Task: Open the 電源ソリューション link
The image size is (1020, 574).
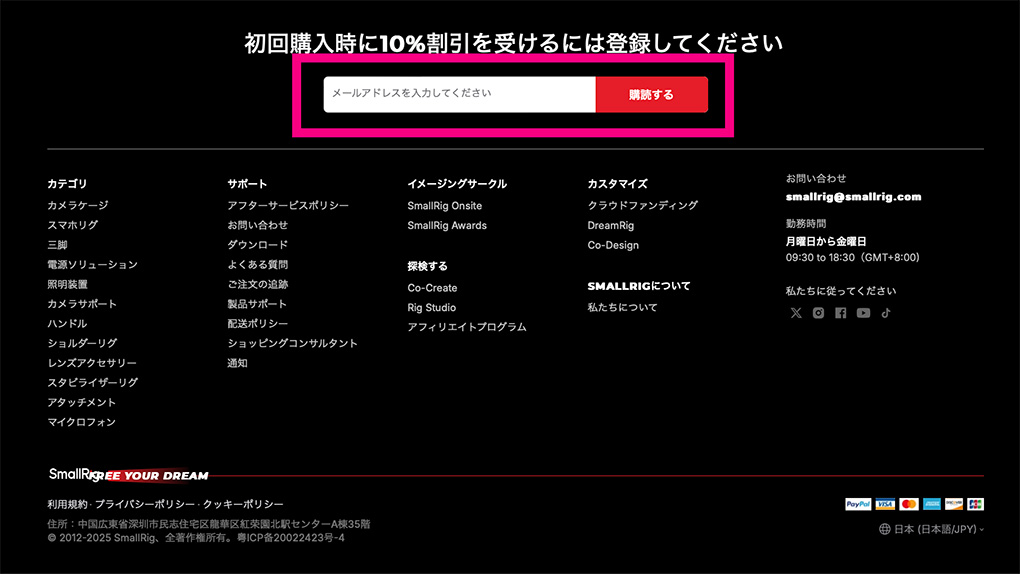Action: [92, 264]
